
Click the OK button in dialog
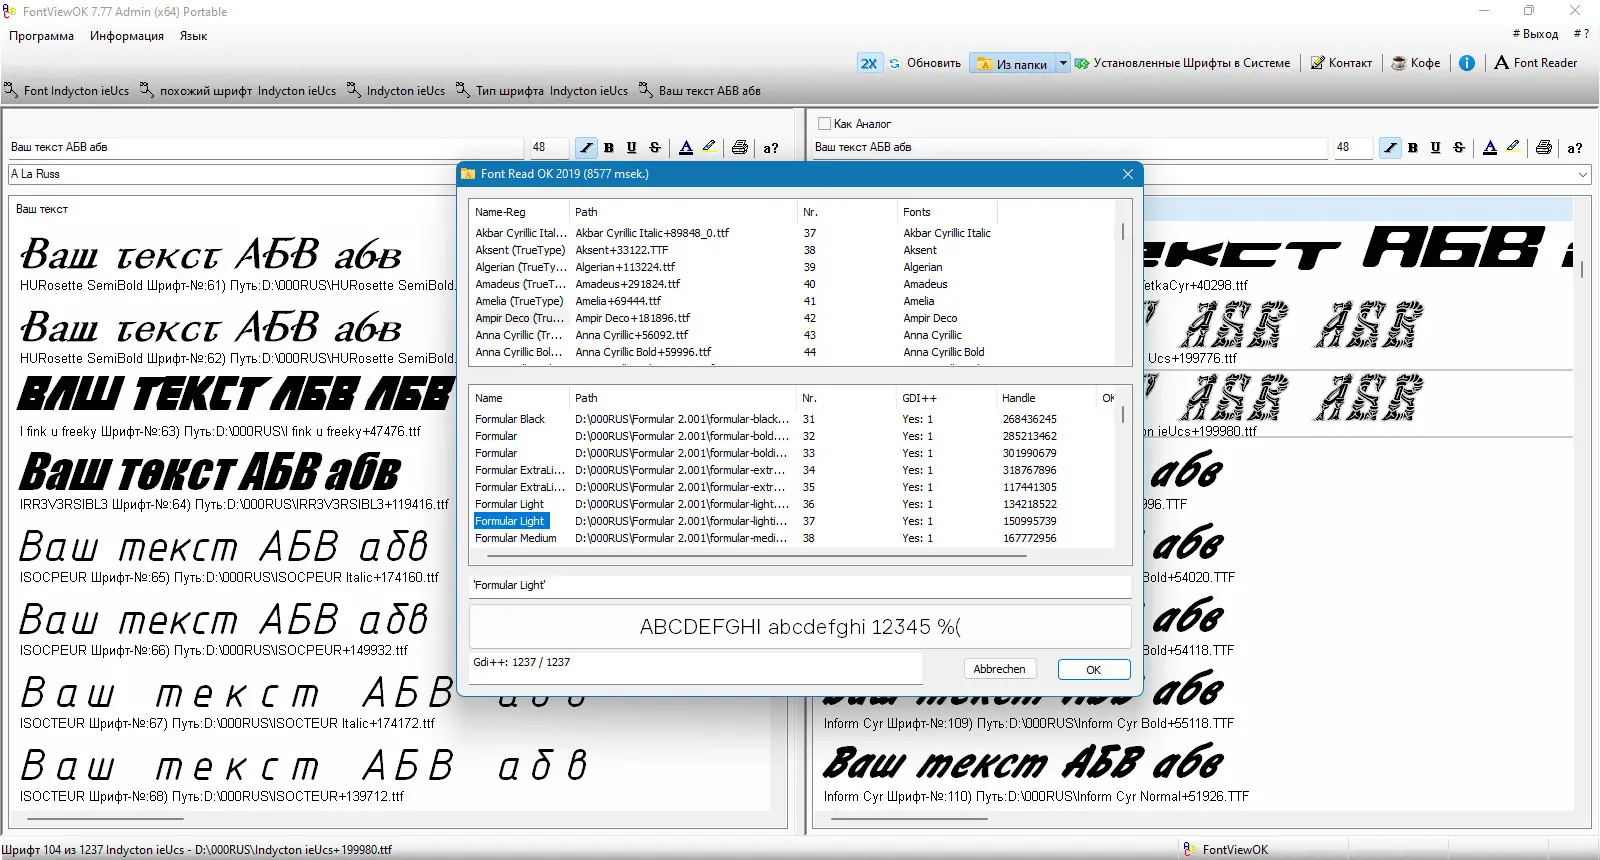[x=1093, y=670]
